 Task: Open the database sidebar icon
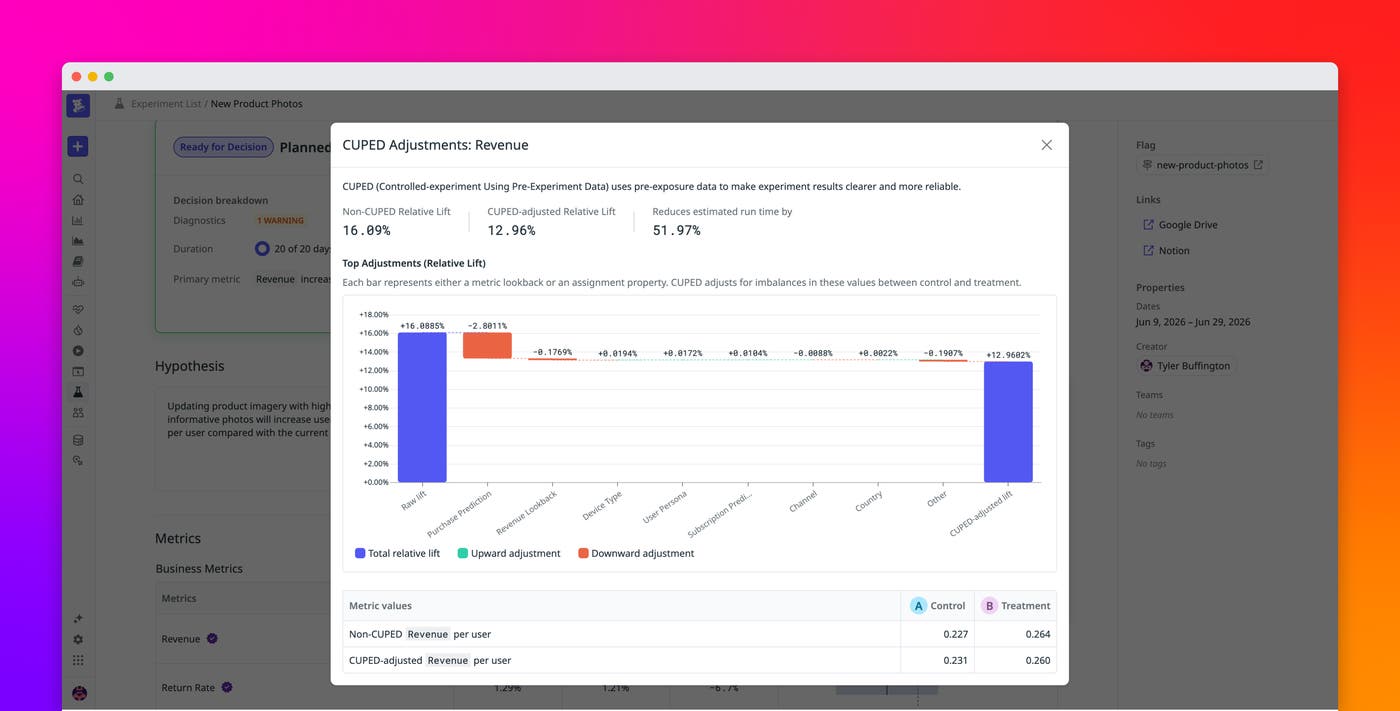[x=78, y=440]
